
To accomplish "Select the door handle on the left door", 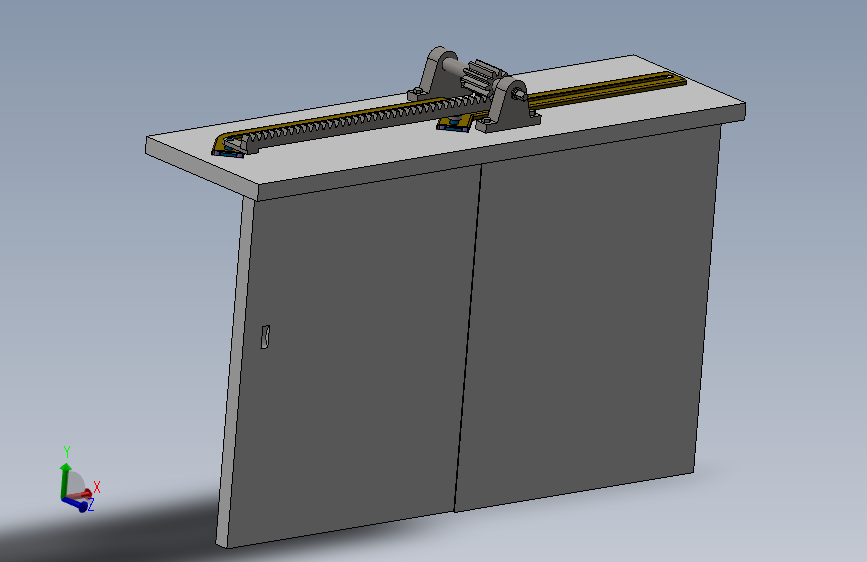I will [265, 337].
